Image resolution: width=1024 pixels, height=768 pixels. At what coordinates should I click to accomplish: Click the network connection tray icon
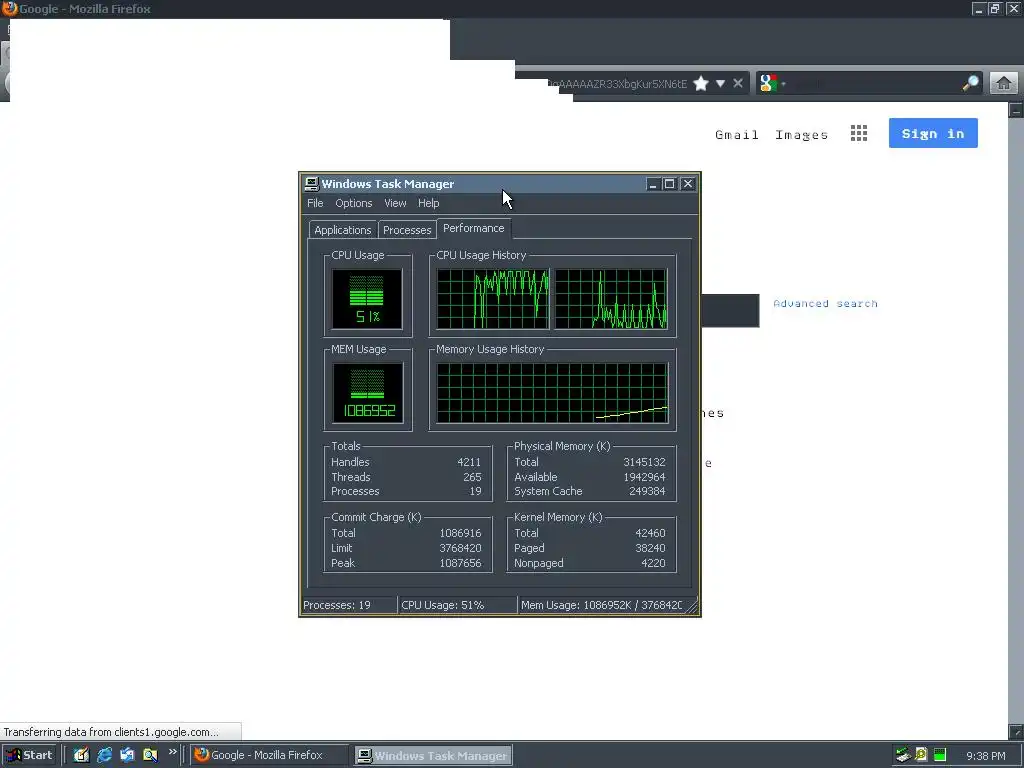903,756
